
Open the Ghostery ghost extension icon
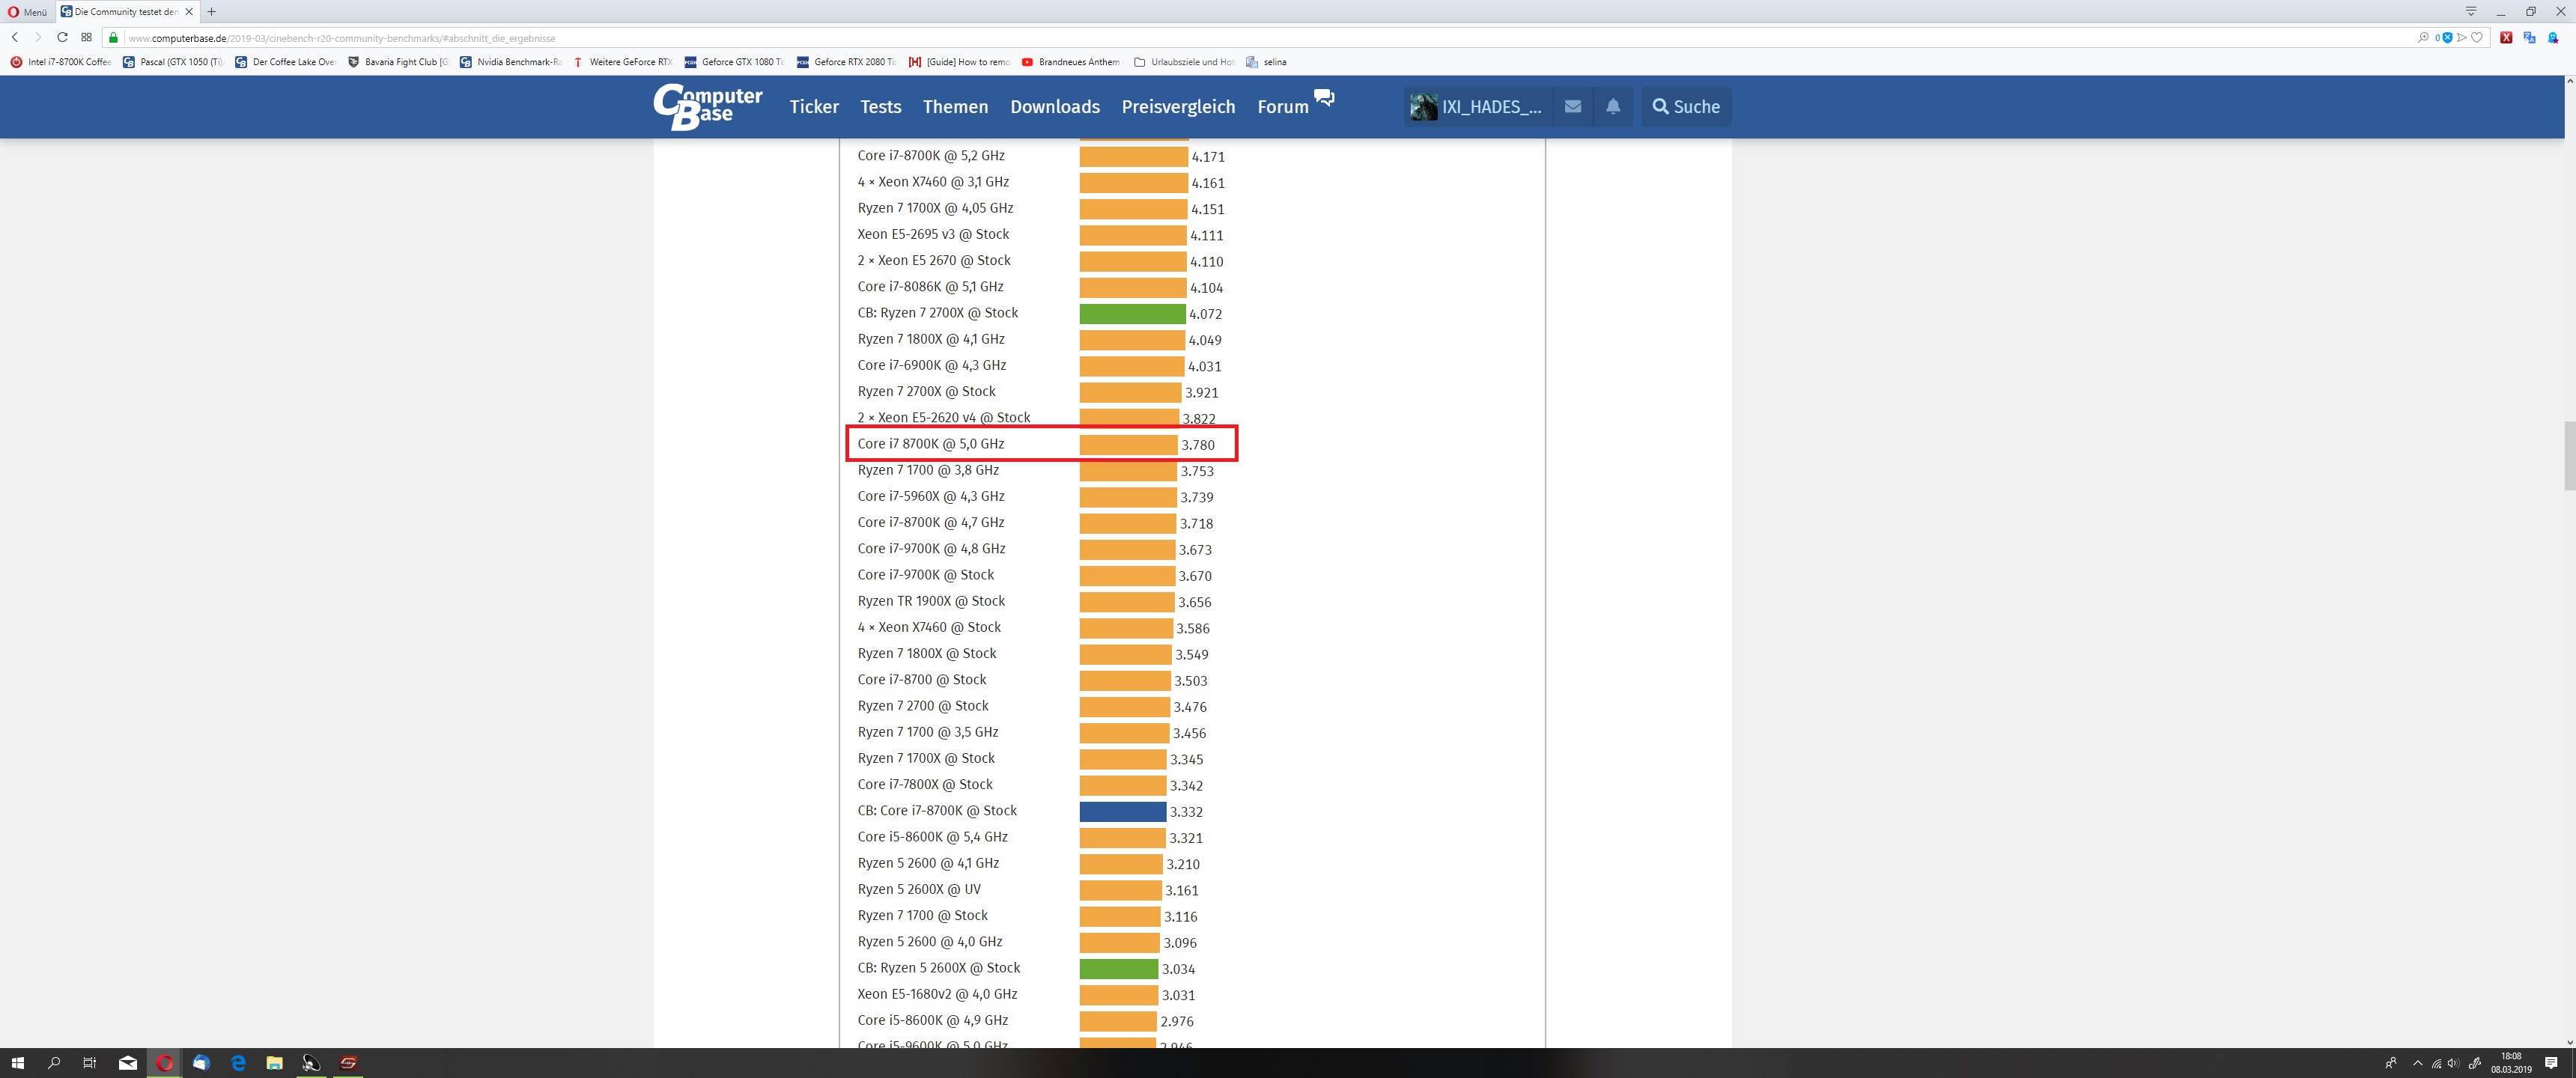click(2553, 37)
